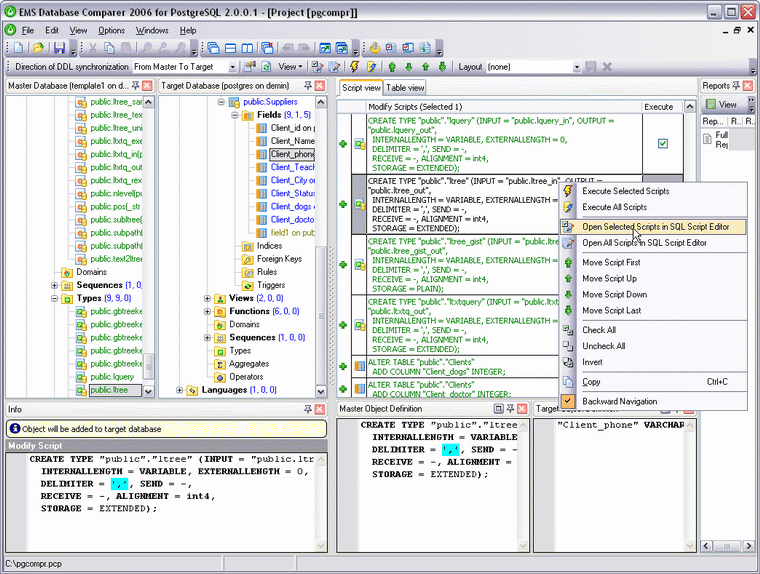
Task: Click the refresh icon left of the View button
Action: point(266,67)
